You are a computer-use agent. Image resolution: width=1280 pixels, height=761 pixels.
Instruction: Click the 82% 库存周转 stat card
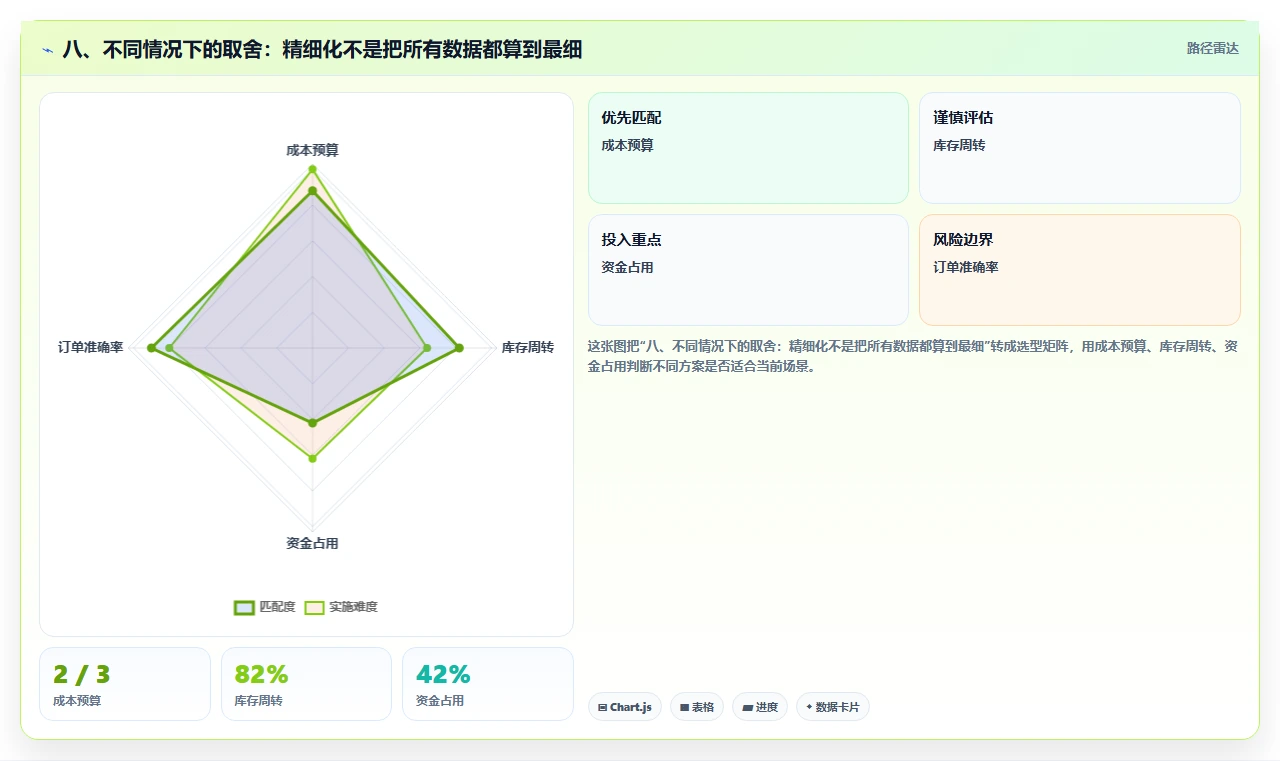point(306,684)
